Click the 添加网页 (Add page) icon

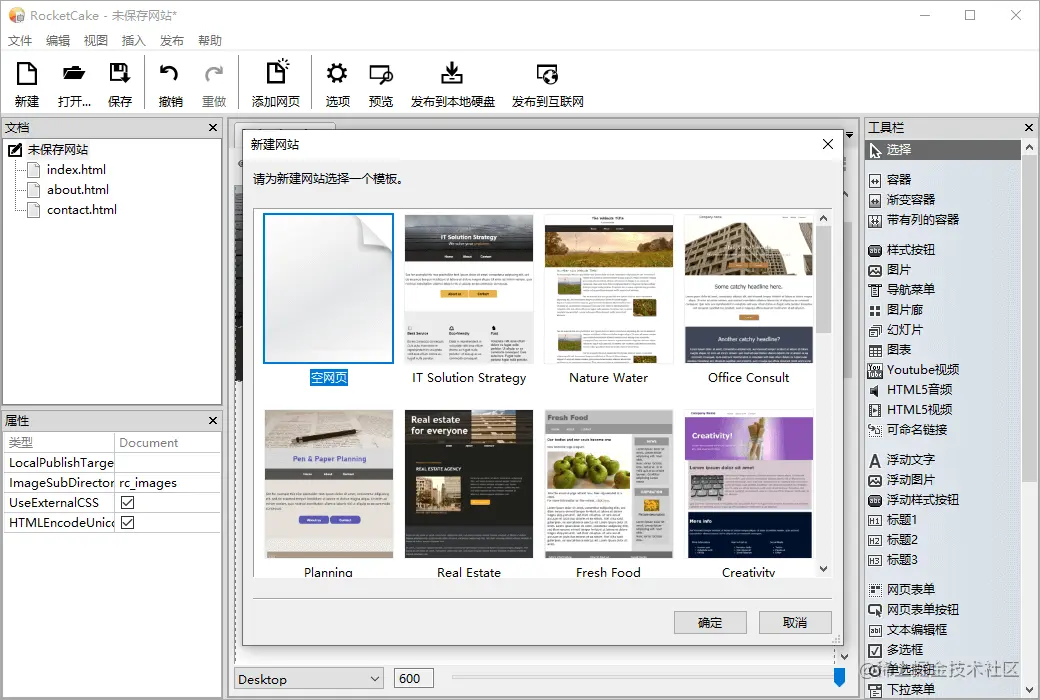tap(275, 84)
